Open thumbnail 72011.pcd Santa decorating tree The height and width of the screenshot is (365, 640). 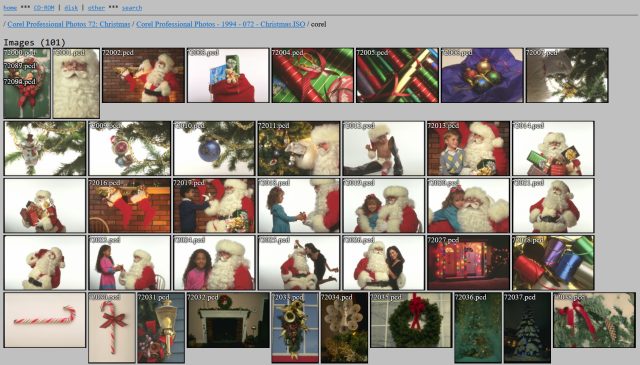[x=299, y=148]
